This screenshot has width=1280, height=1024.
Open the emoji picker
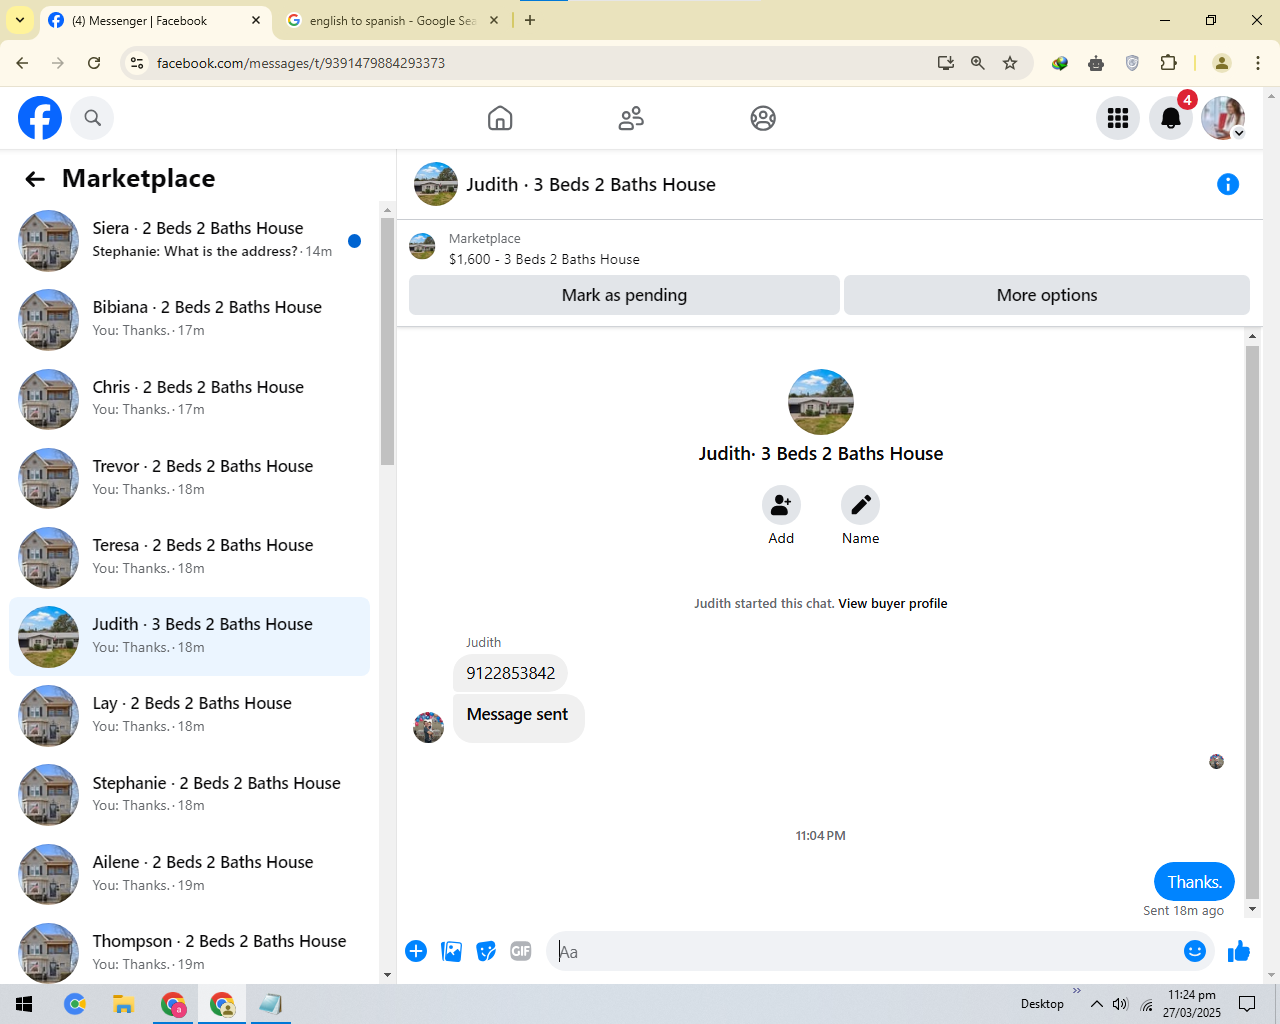1195,951
